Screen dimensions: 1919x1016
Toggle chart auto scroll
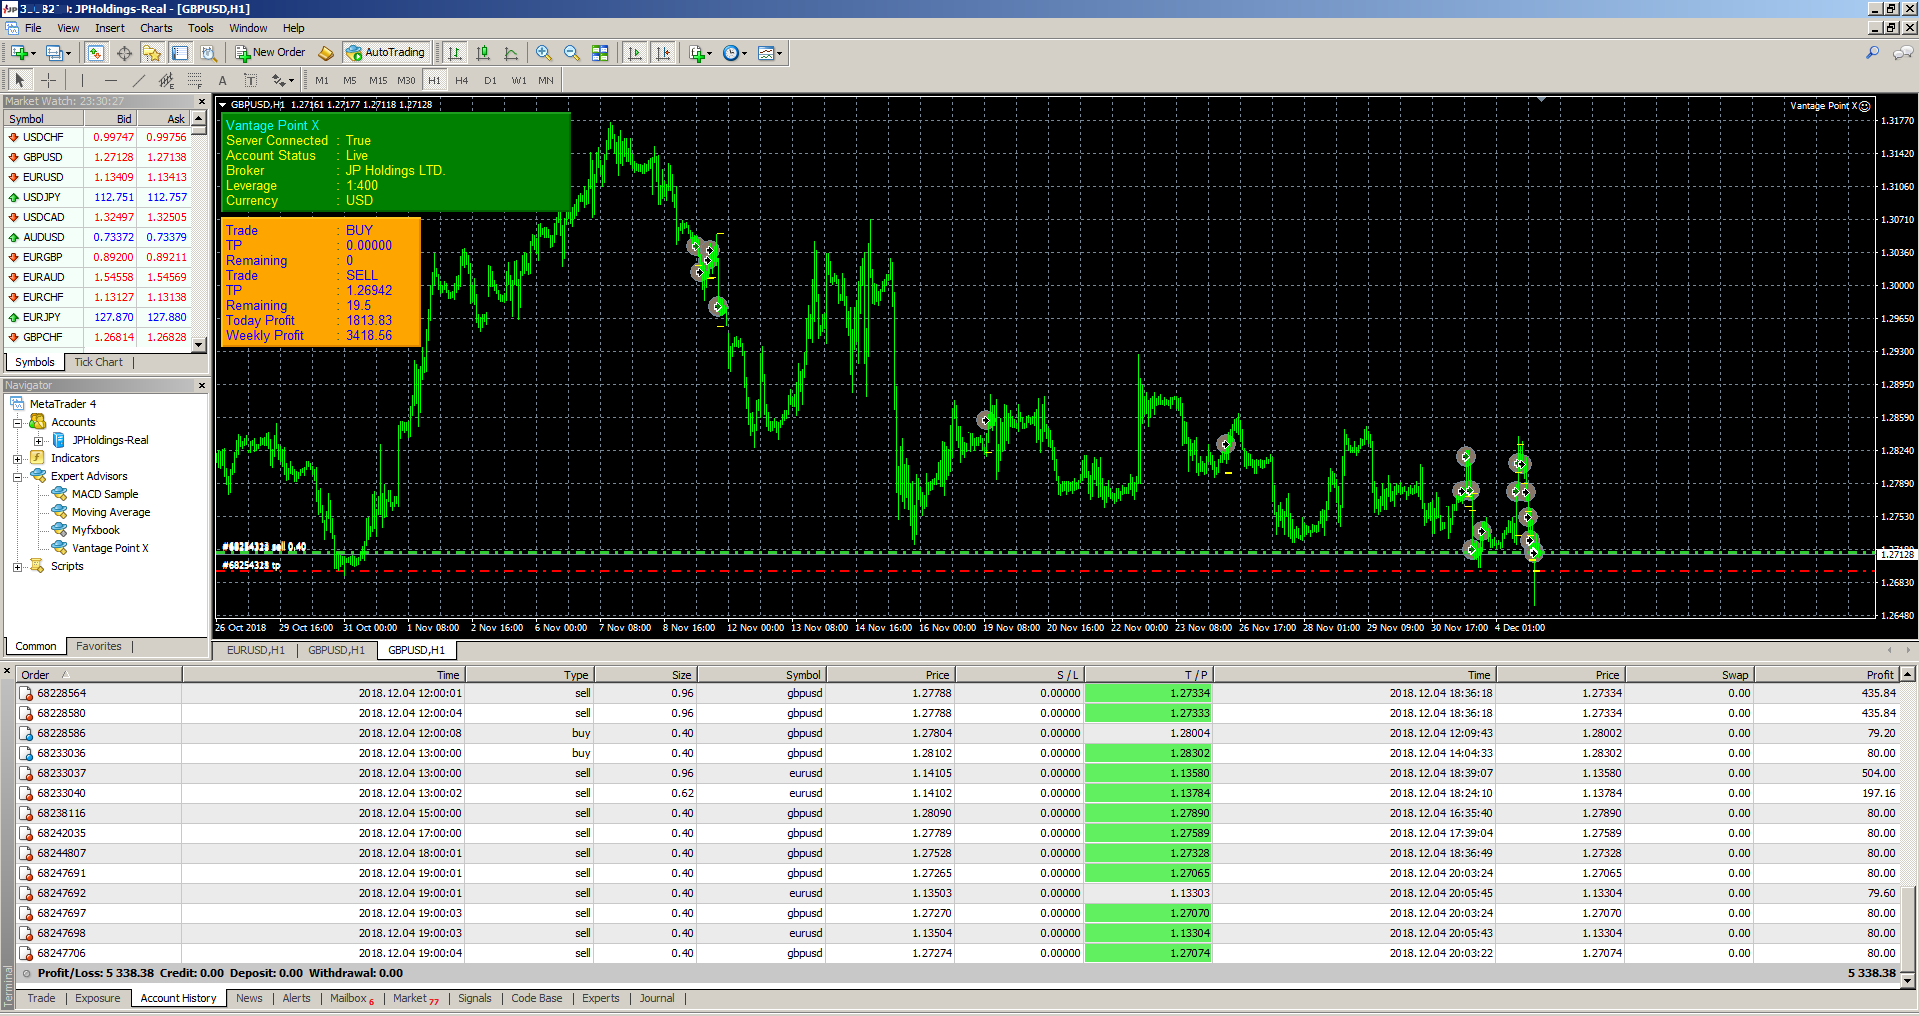pyautogui.click(x=635, y=53)
